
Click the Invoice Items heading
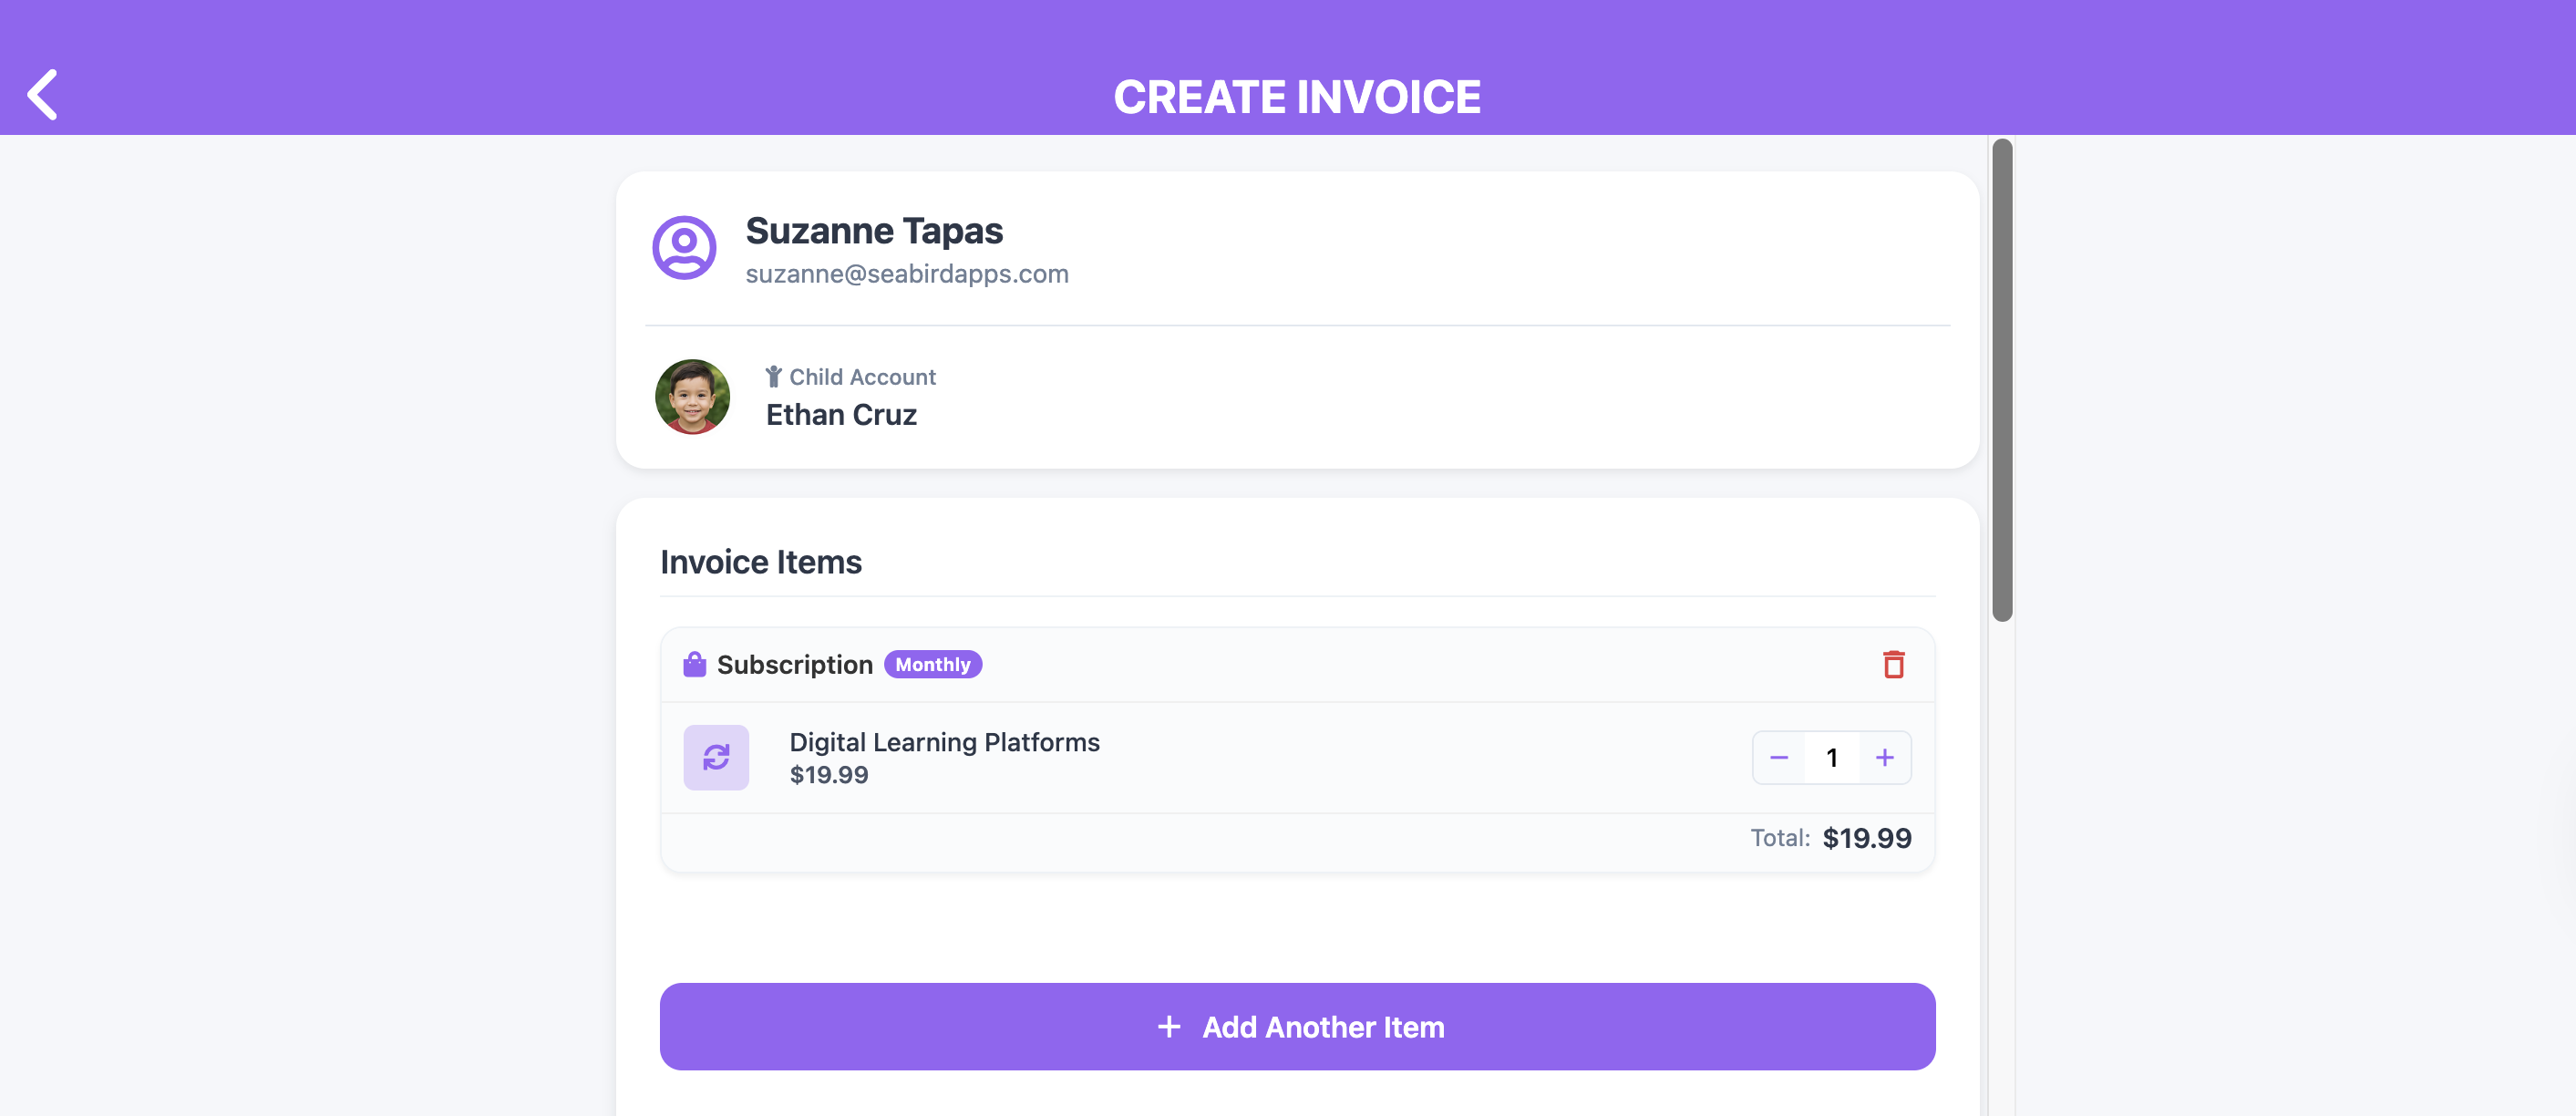point(760,562)
